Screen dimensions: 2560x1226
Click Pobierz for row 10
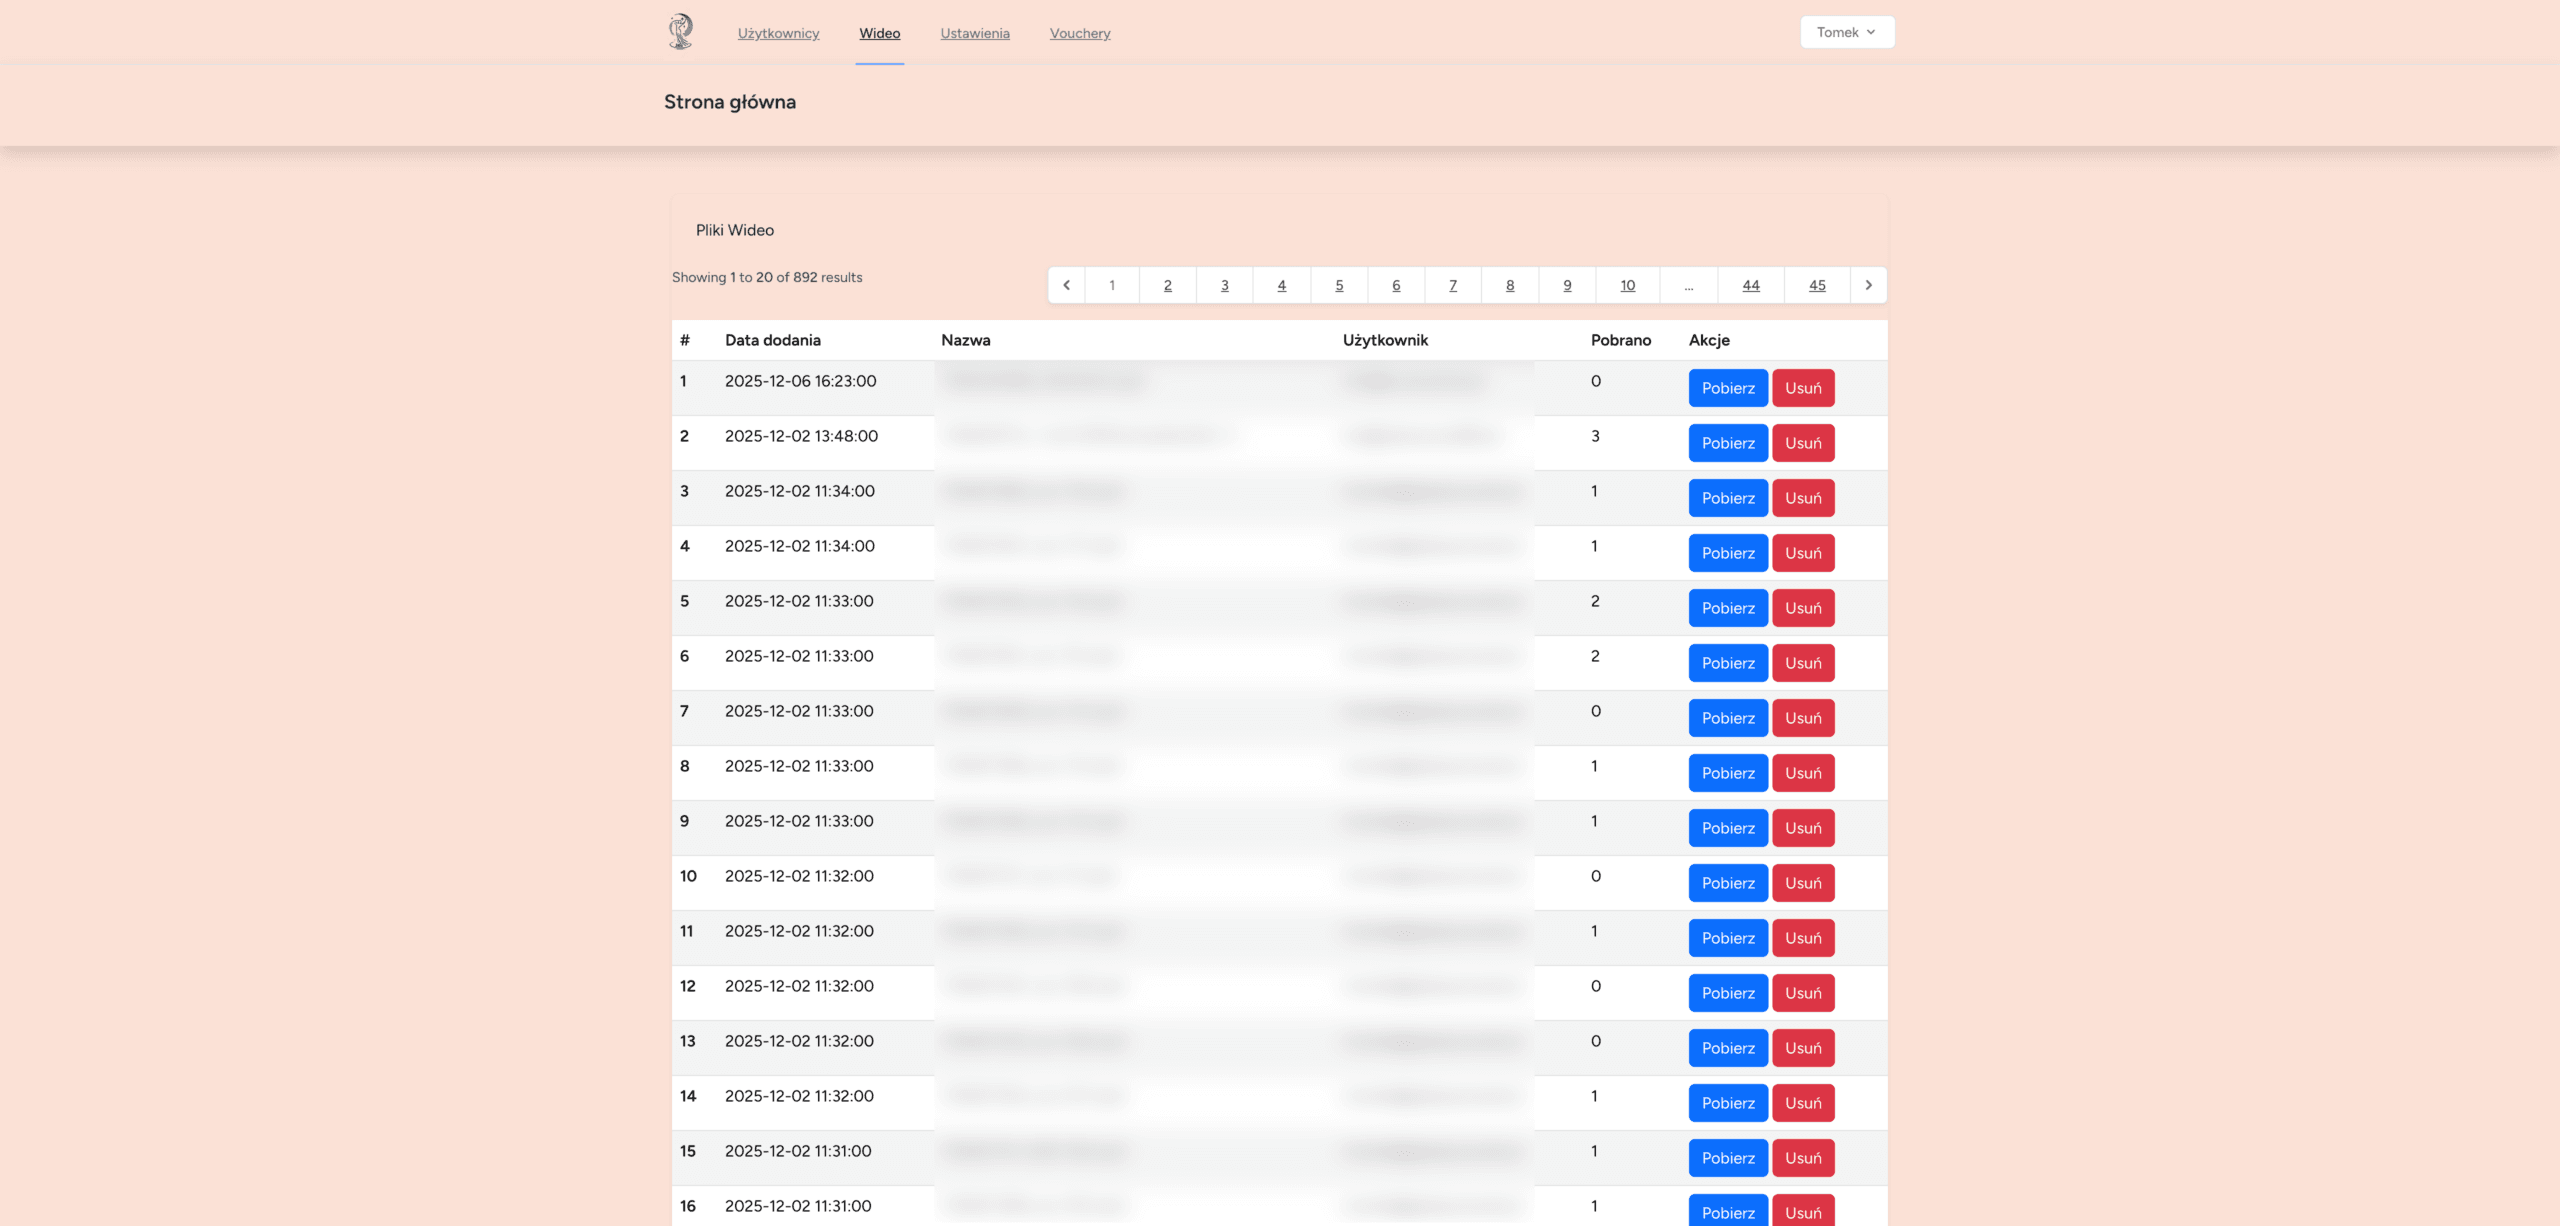pos(1727,883)
